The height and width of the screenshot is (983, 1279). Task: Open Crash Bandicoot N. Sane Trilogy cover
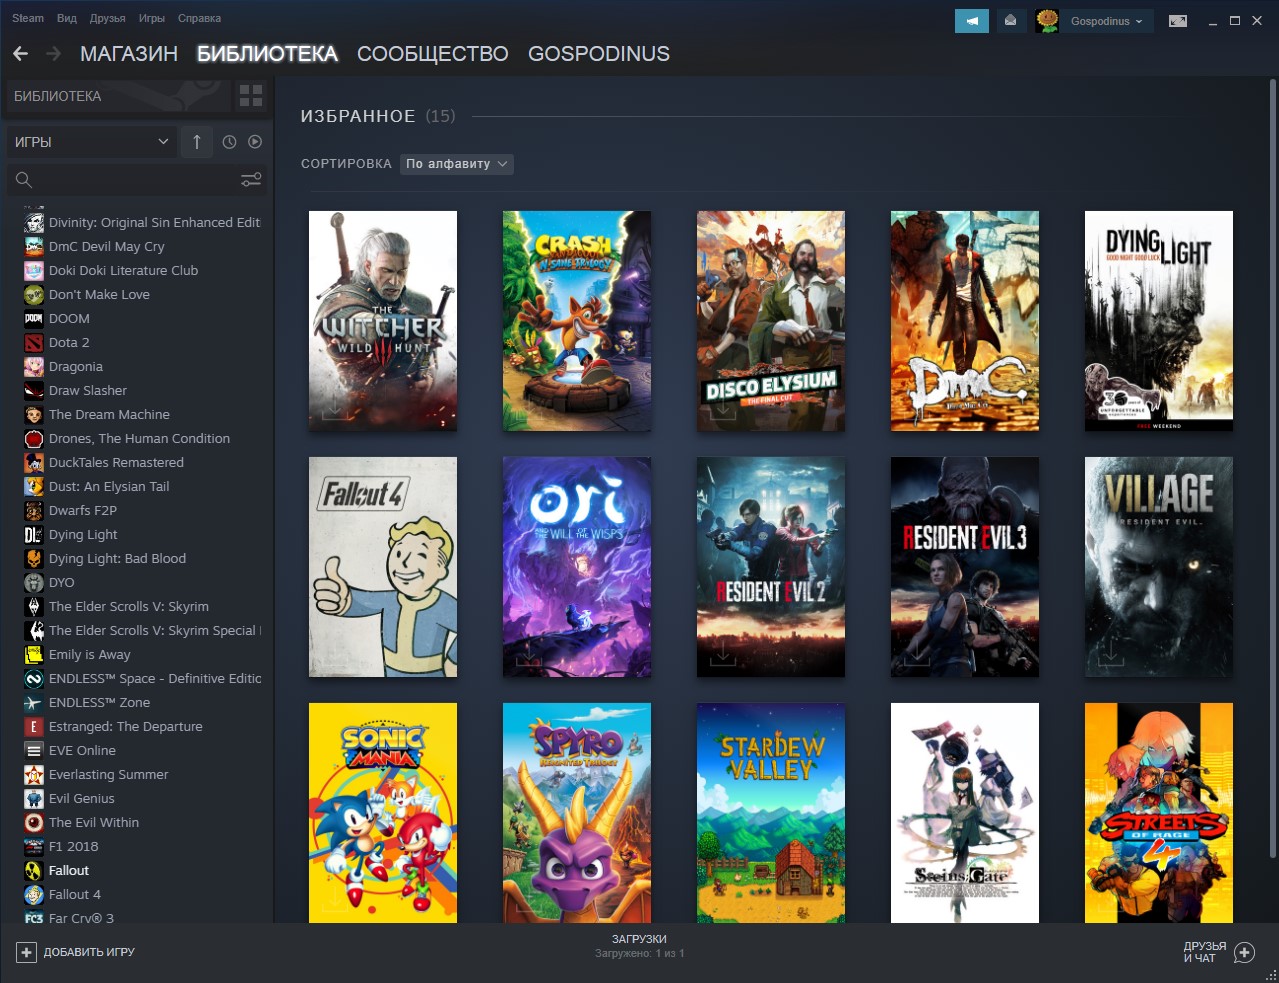[577, 321]
